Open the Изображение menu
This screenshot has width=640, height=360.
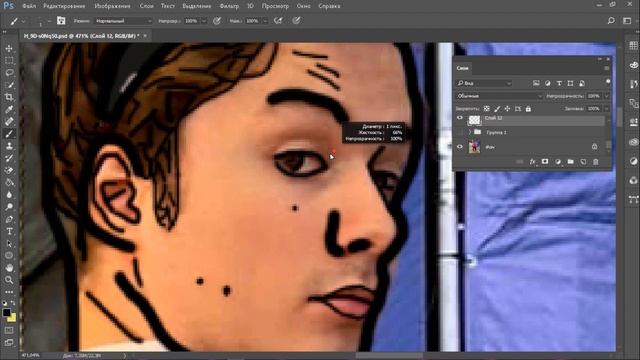click(x=112, y=6)
